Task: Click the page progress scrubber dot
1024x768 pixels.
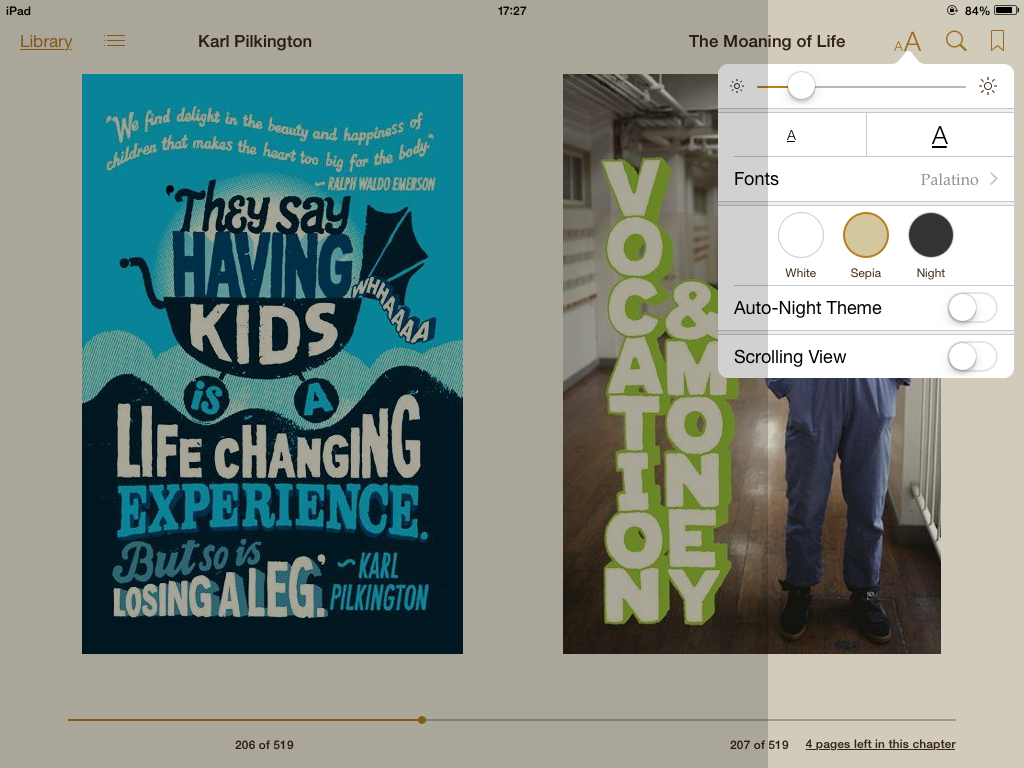Action: pos(422,720)
